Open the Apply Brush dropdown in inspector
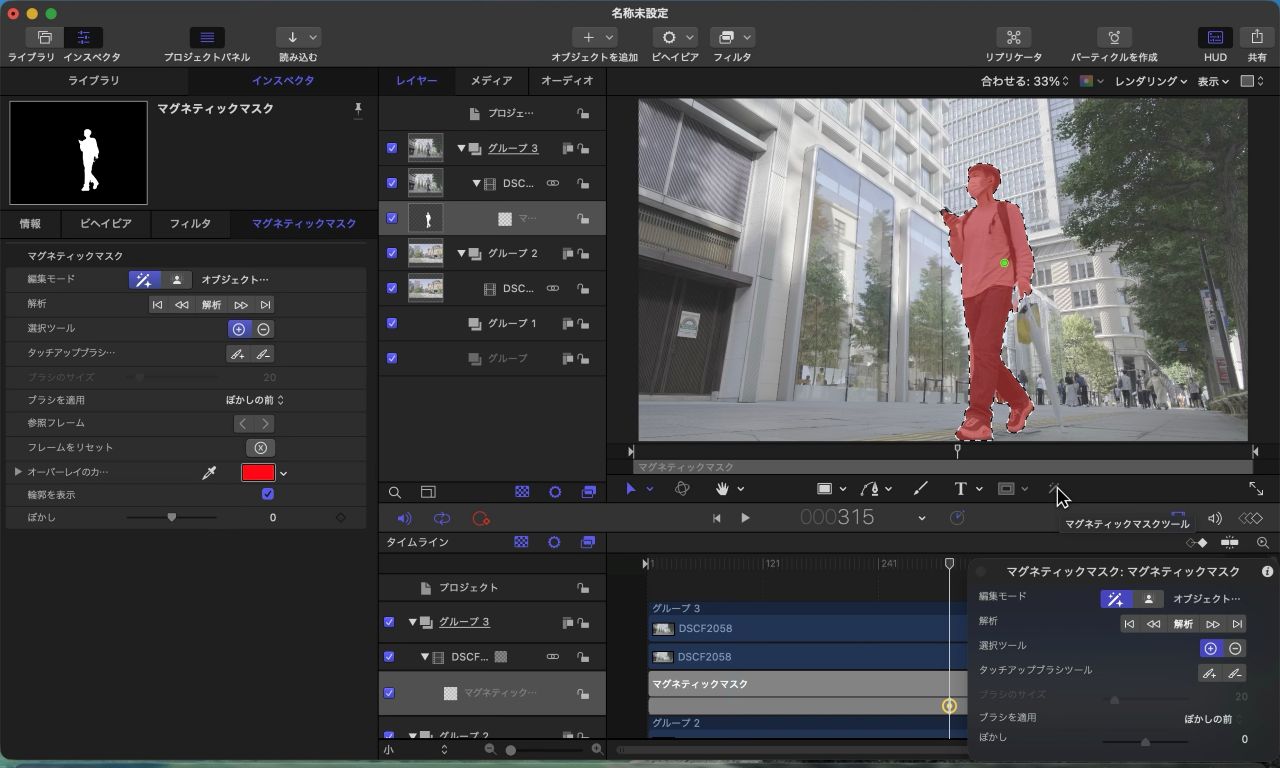Image resolution: width=1280 pixels, height=768 pixels. click(254, 400)
